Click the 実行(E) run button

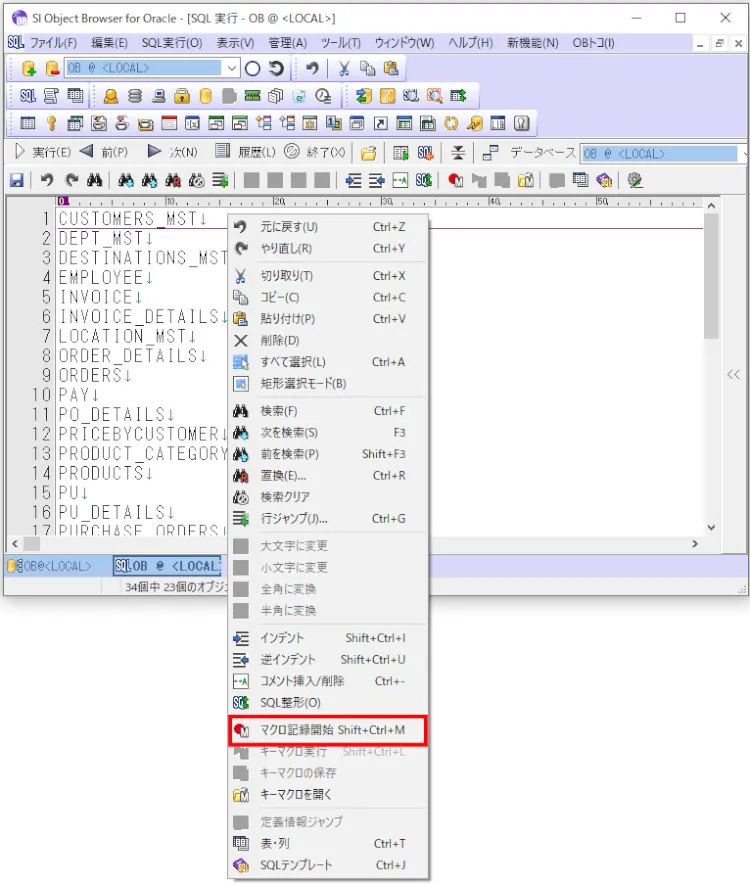[x=42, y=152]
